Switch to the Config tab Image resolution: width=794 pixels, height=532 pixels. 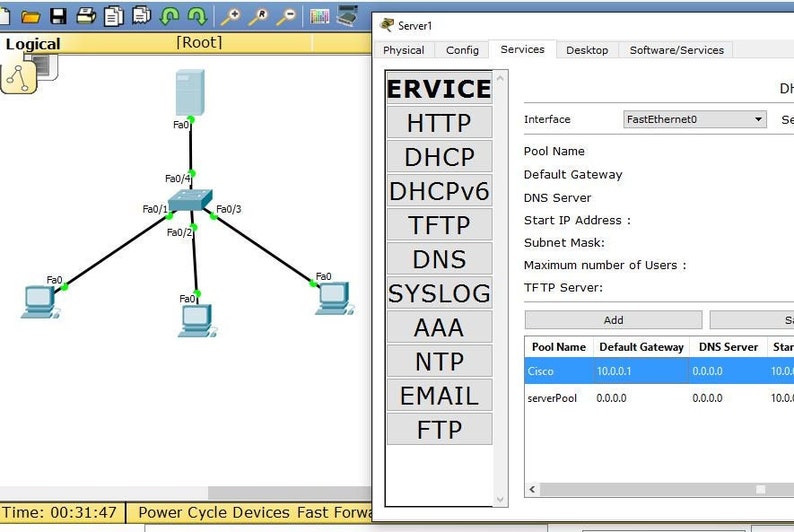click(462, 50)
